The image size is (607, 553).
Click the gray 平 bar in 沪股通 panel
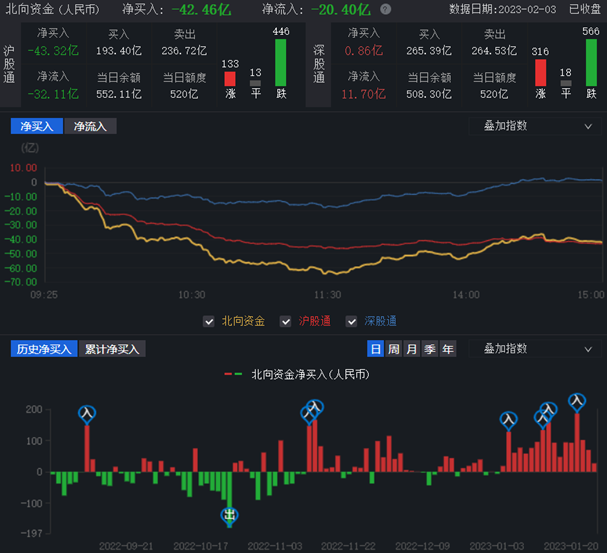(255, 84)
